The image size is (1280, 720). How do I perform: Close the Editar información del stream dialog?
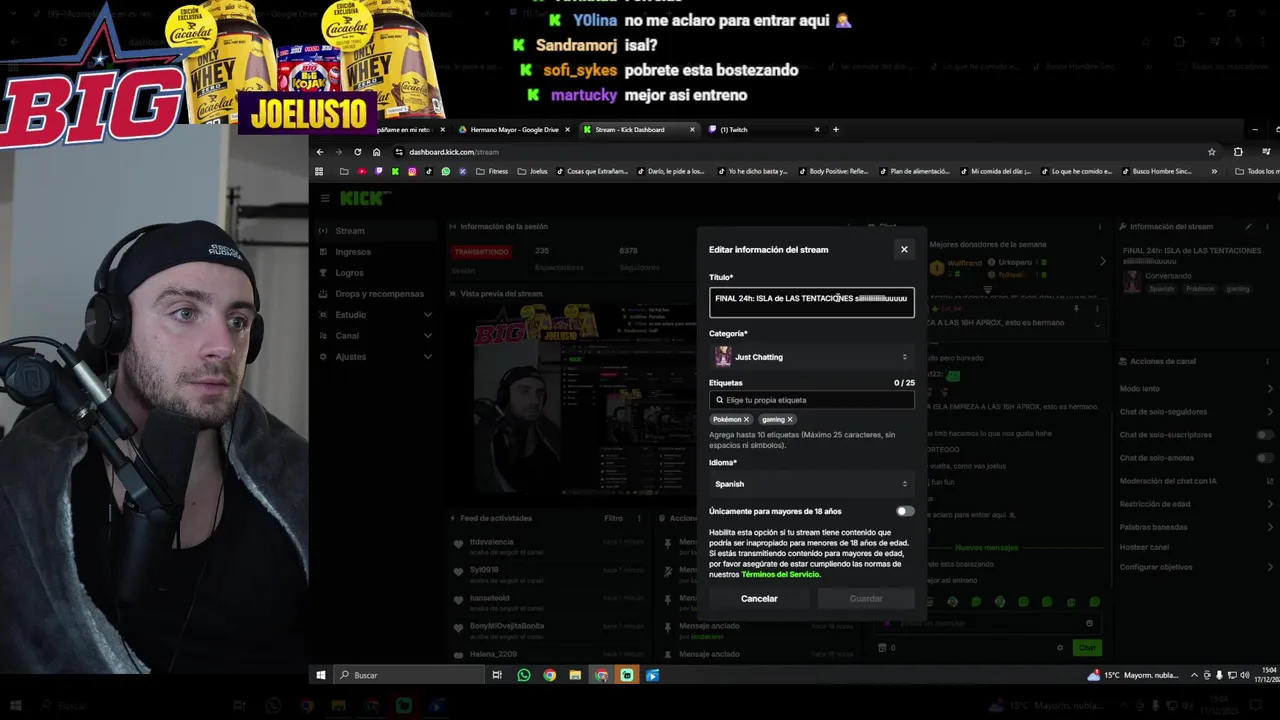[904, 250]
